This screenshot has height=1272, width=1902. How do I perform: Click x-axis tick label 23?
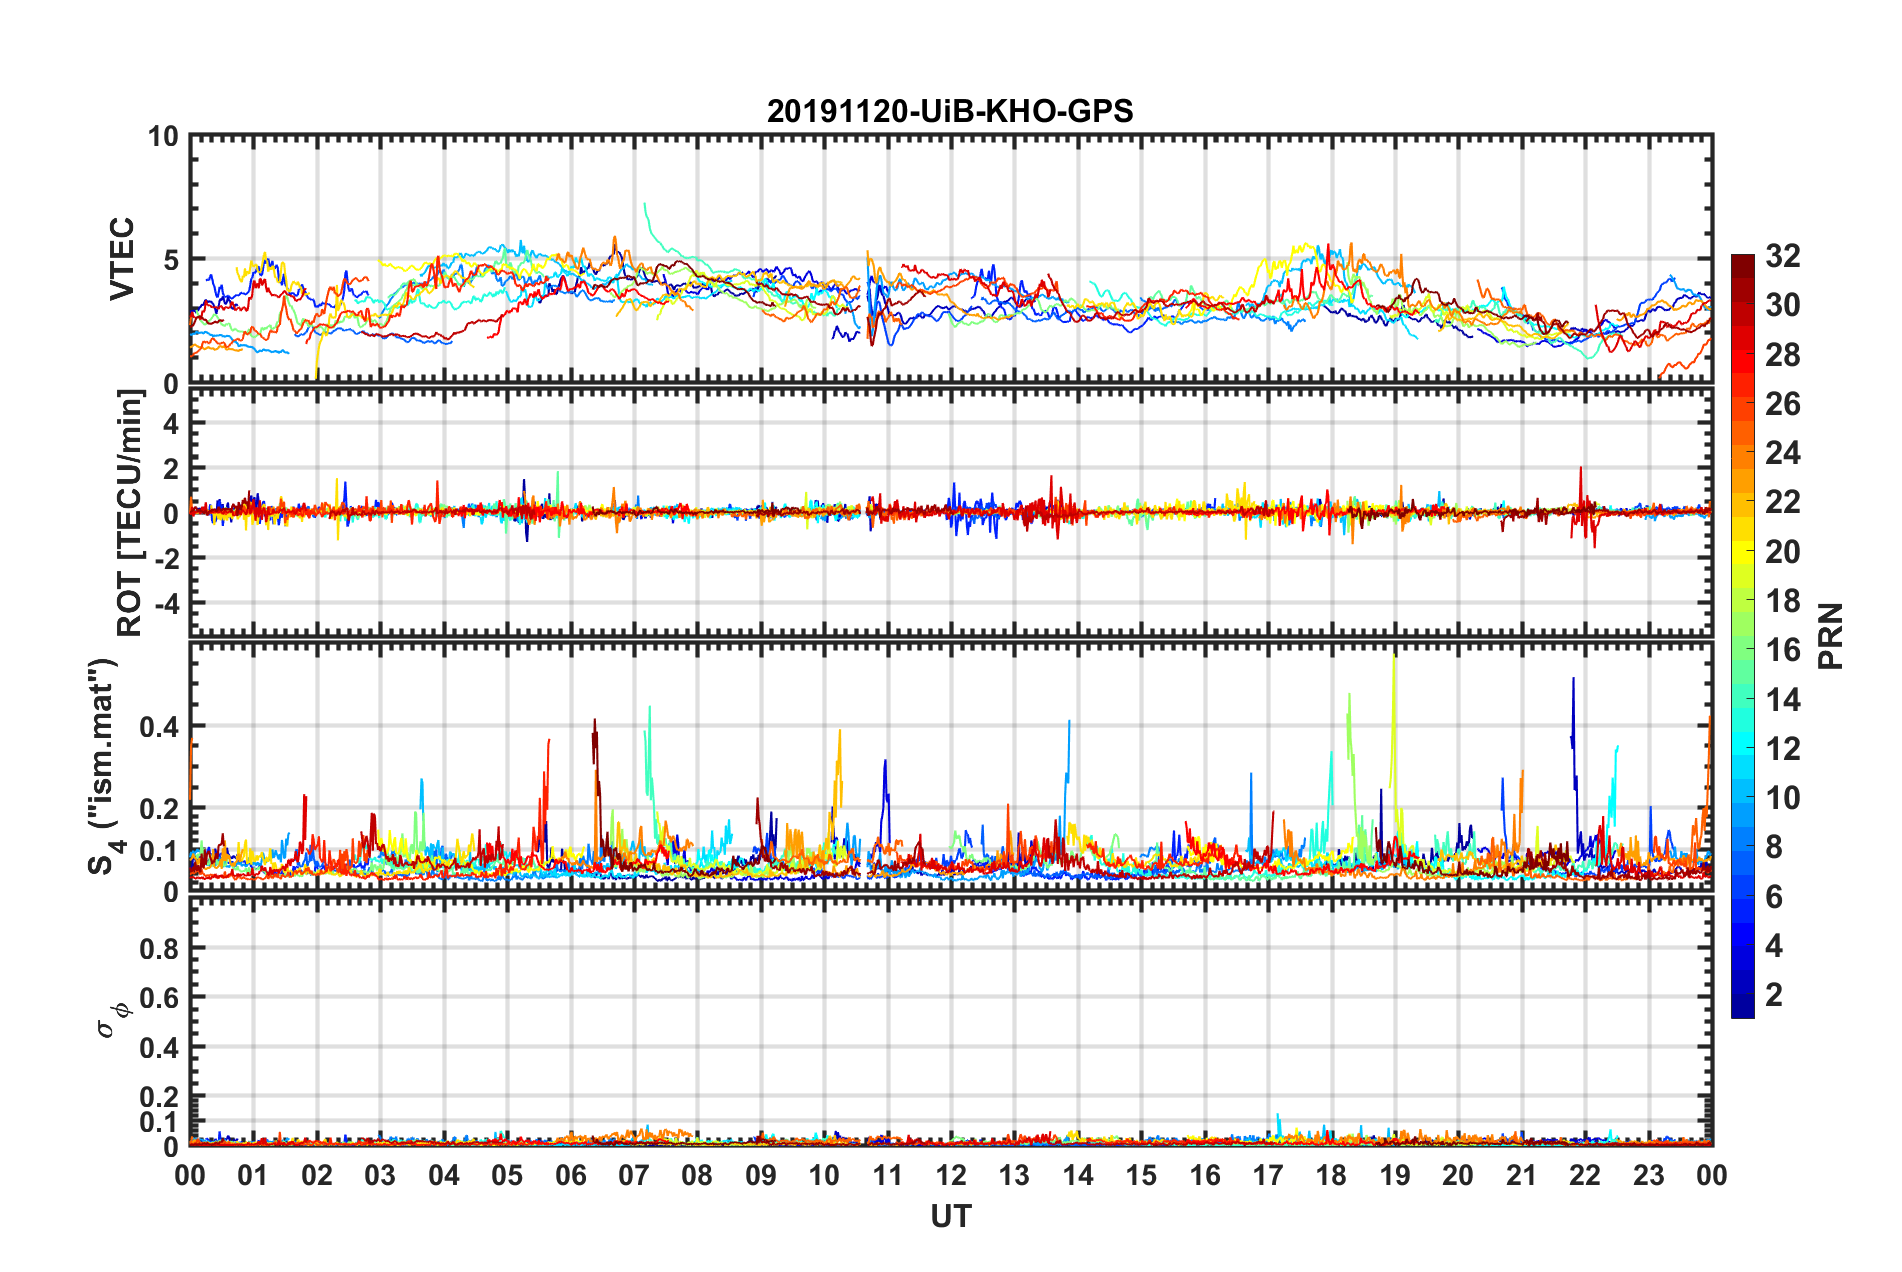[1649, 1175]
